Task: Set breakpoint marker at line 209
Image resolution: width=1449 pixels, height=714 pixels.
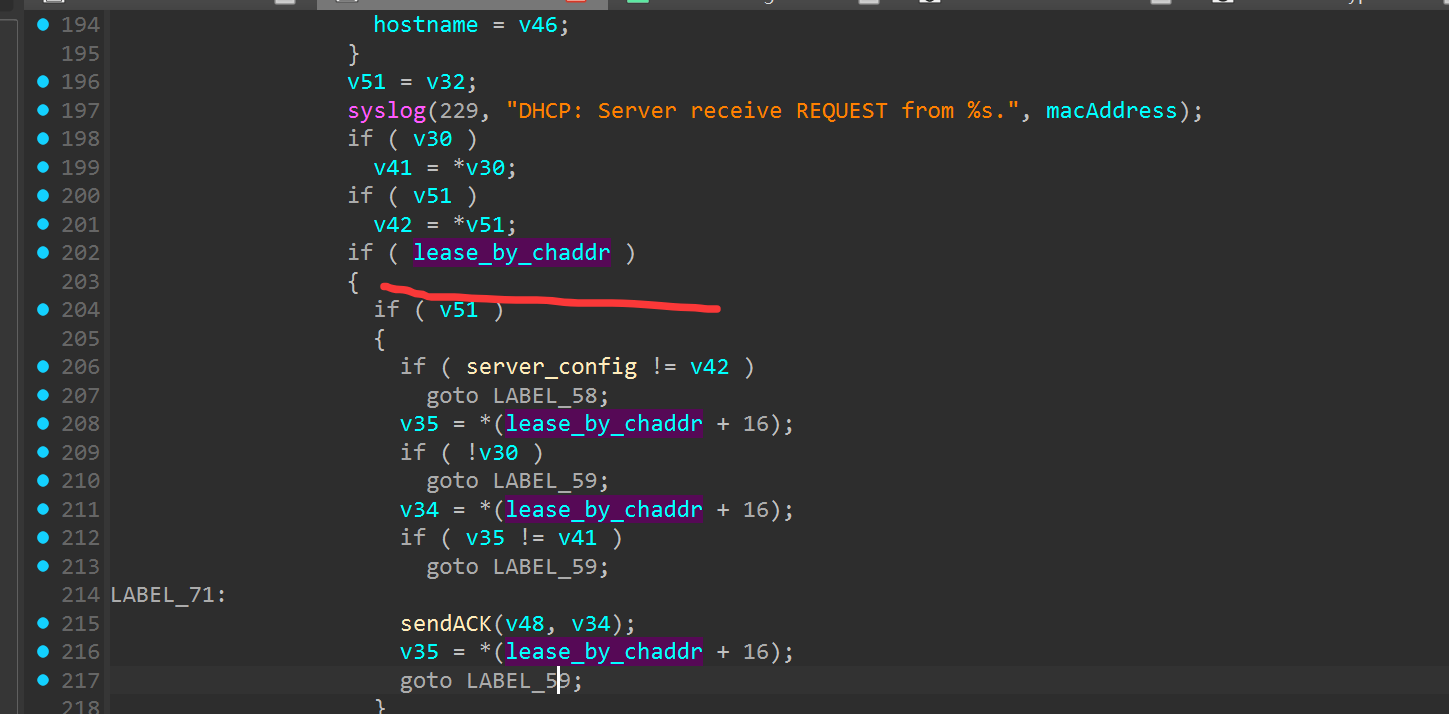Action: (42, 452)
